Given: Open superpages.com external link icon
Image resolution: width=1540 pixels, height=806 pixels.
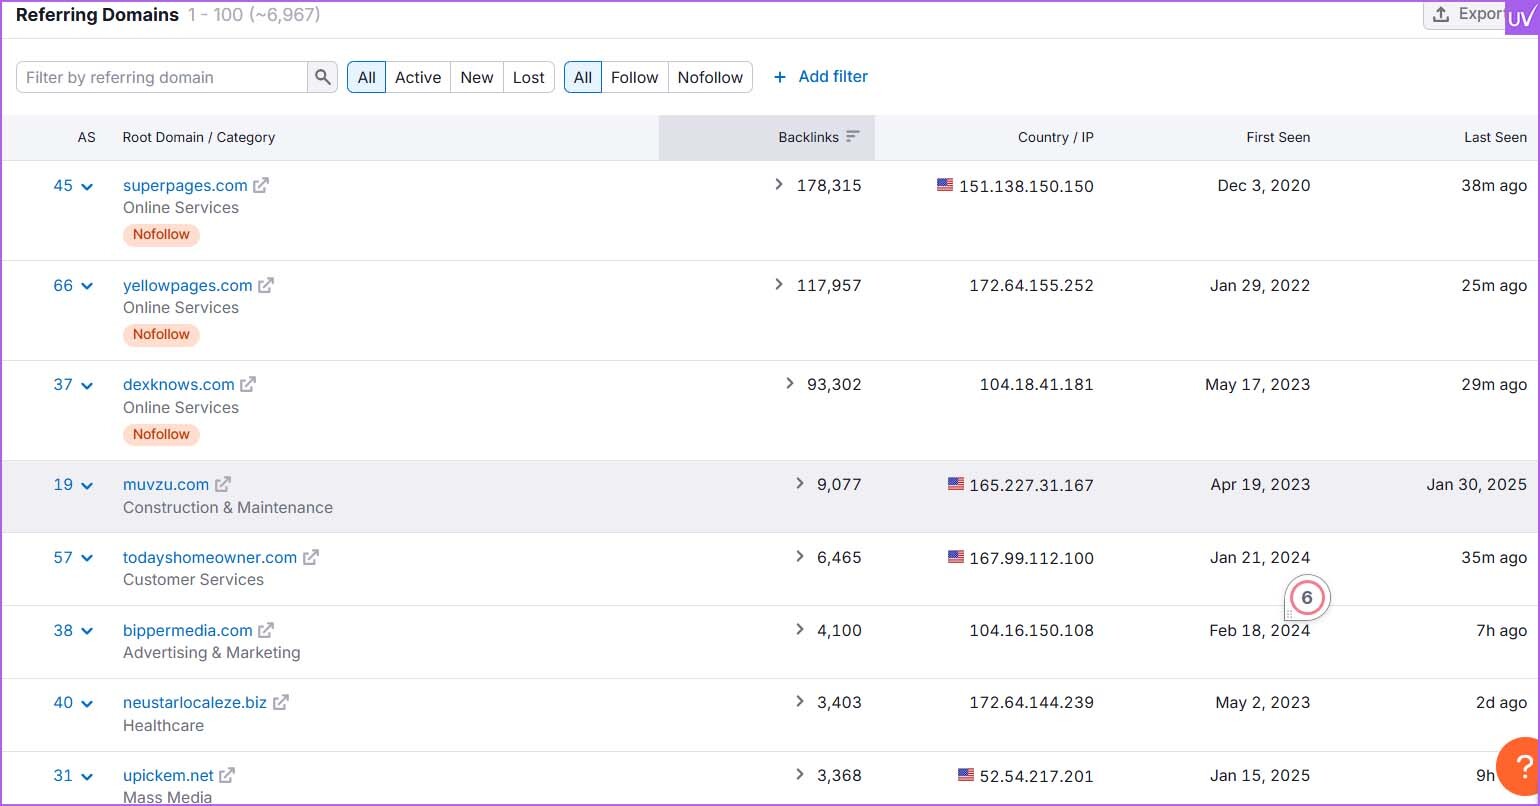Looking at the screenshot, I should click(x=261, y=185).
